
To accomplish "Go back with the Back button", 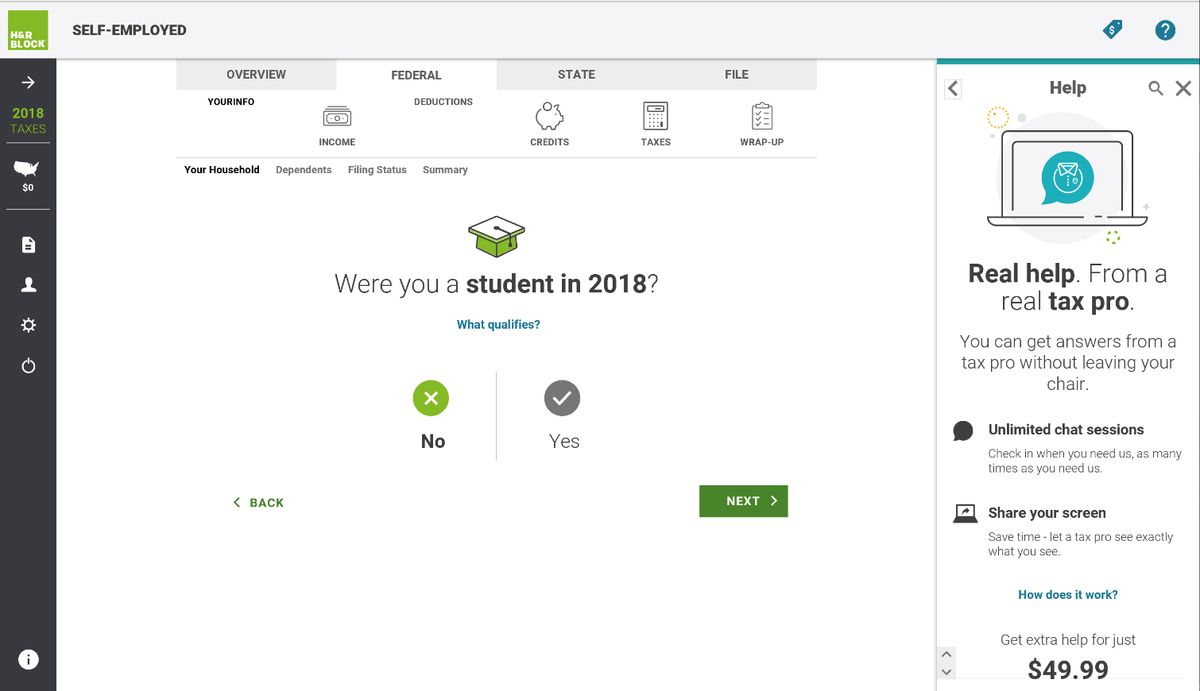I will point(258,502).
